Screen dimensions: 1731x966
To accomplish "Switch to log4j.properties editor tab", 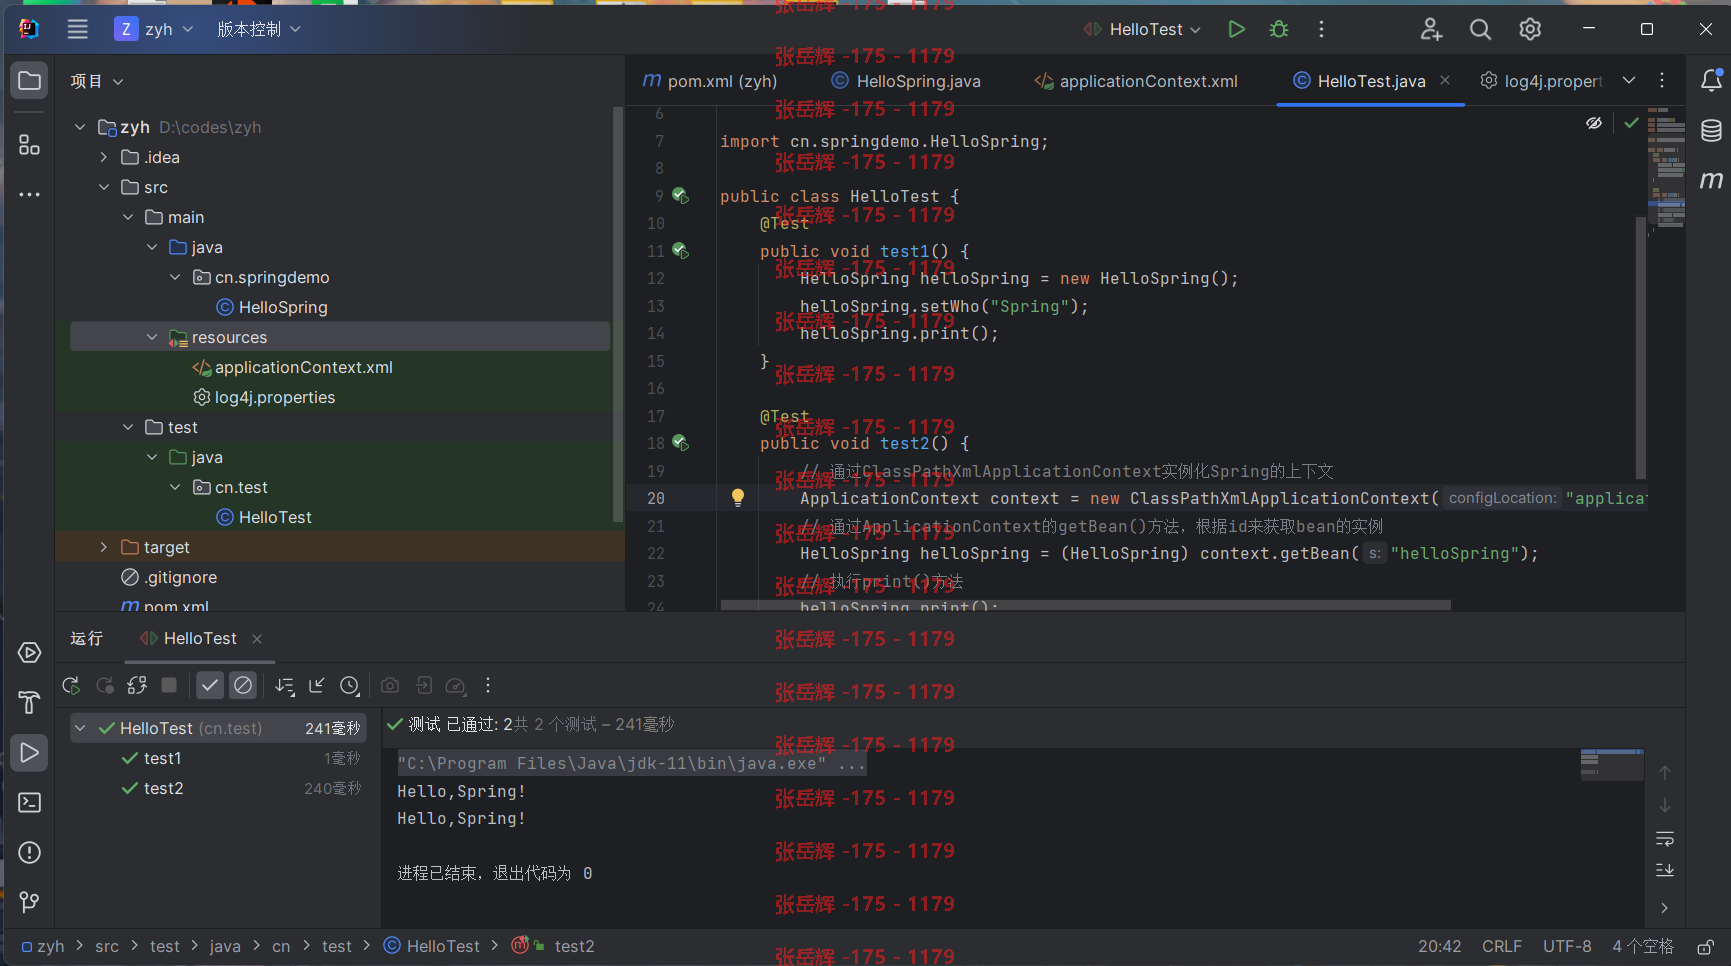I will tap(1541, 81).
